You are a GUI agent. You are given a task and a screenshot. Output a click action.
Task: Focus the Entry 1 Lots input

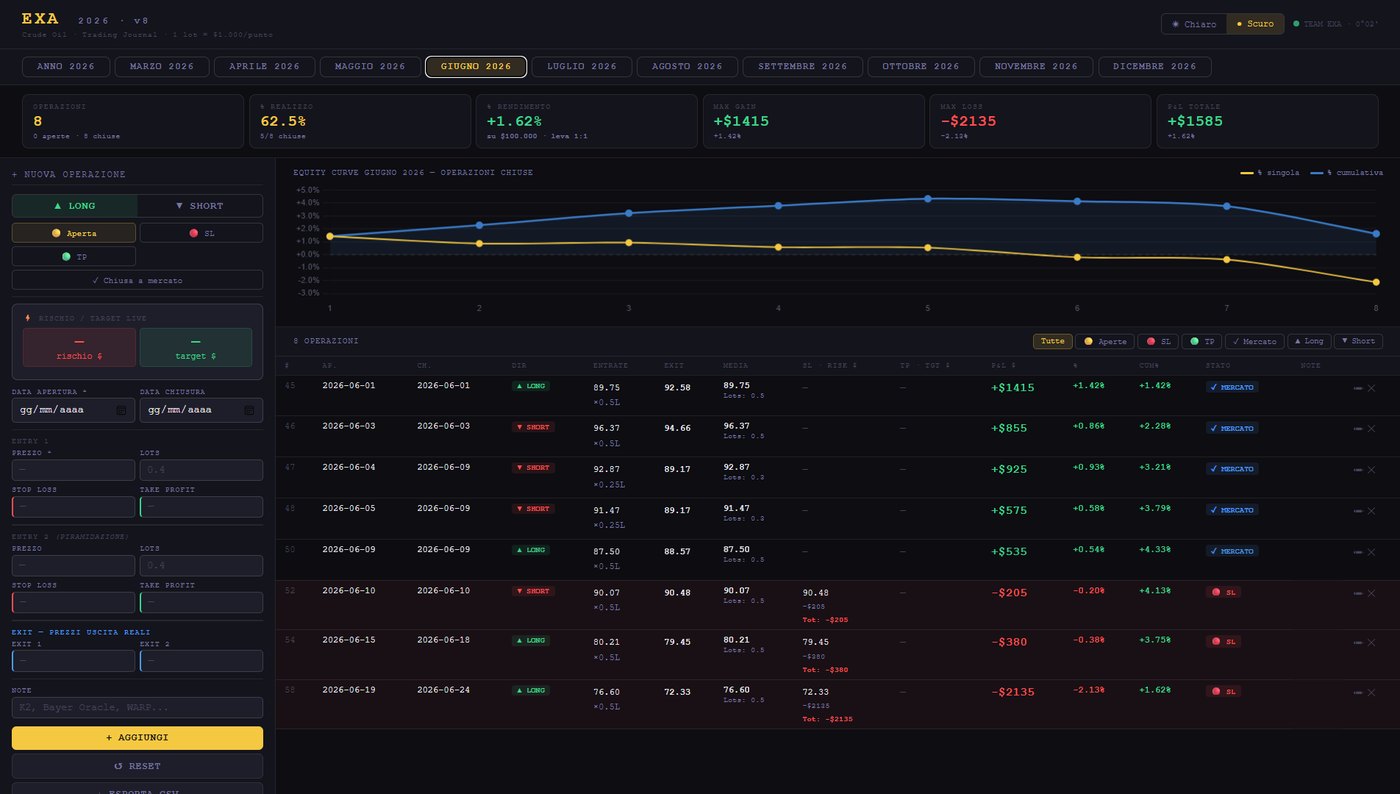pyautogui.click(x=201, y=470)
